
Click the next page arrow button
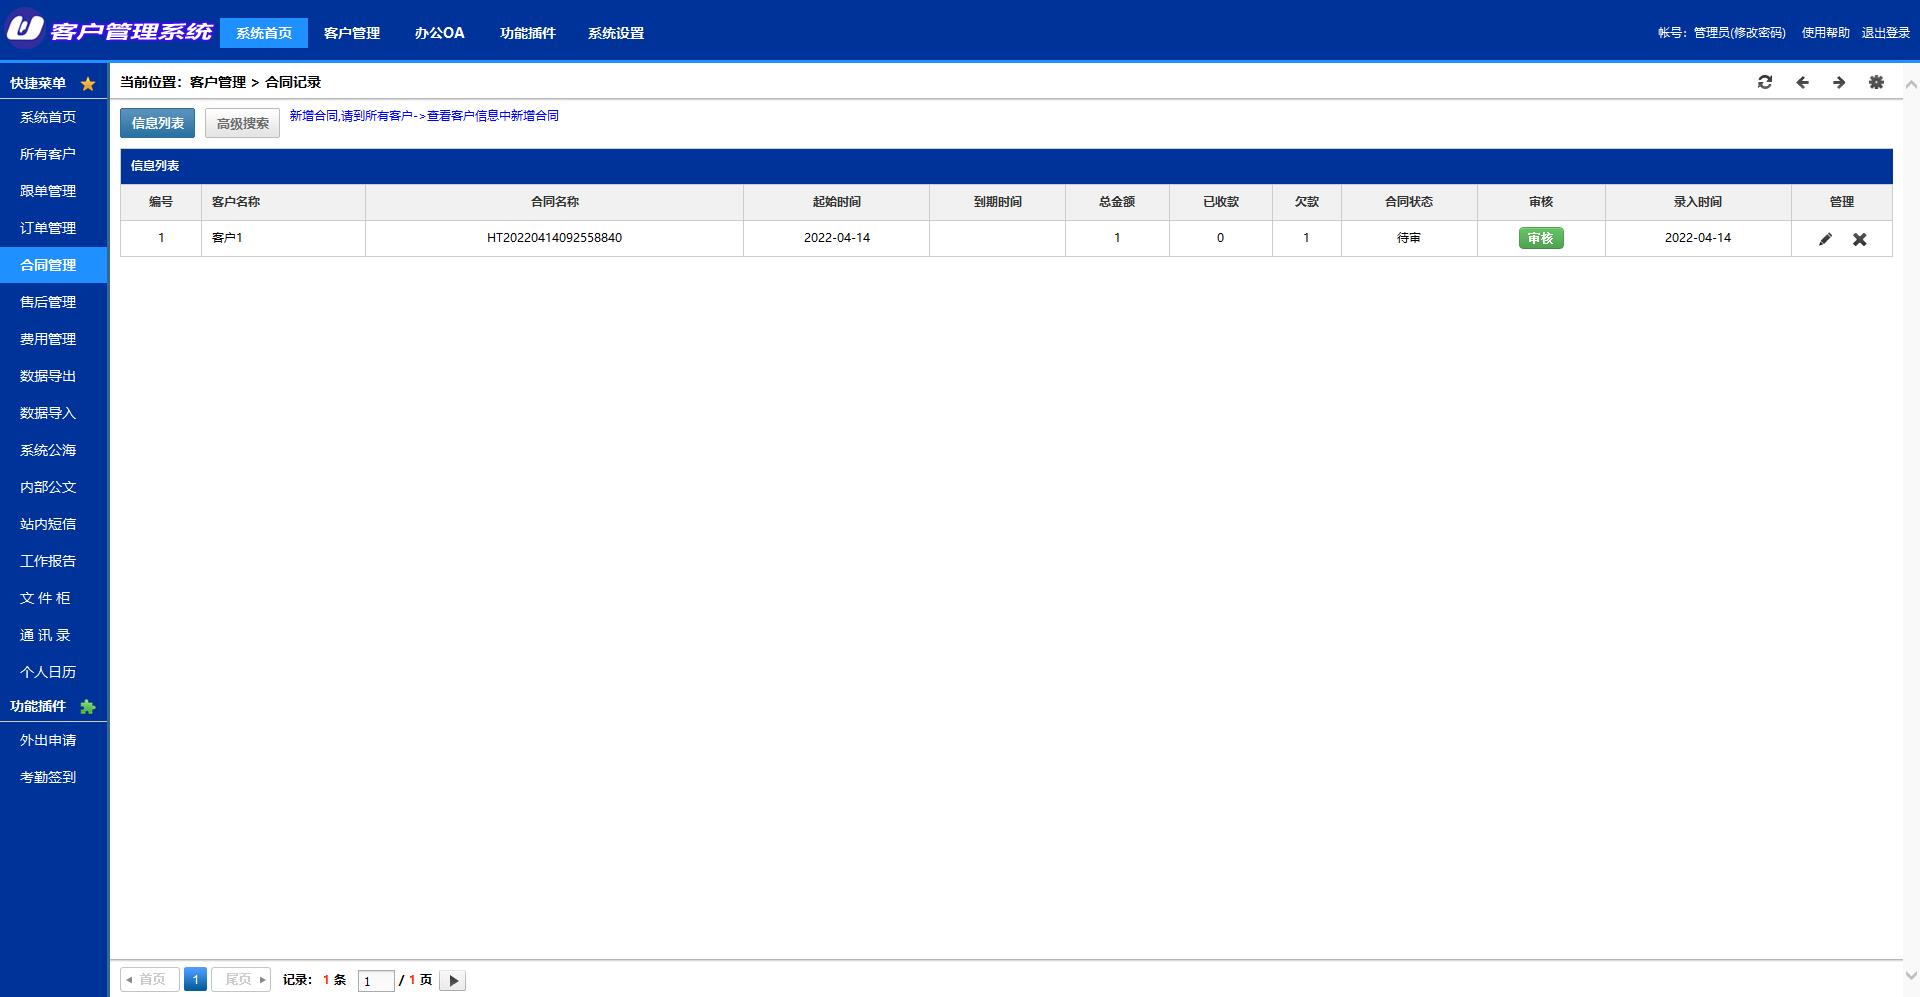pyautogui.click(x=452, y=980)
